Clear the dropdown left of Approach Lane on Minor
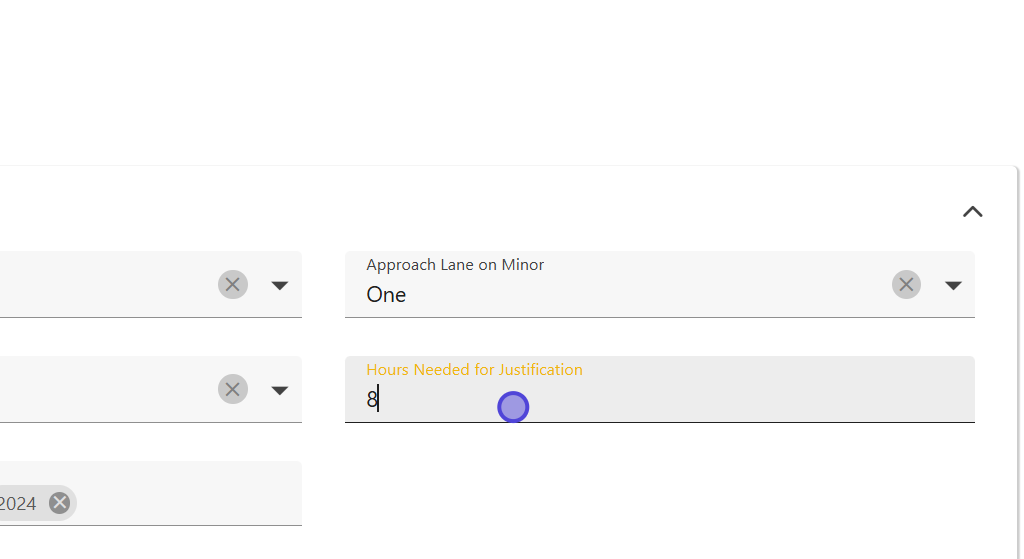This screenshot has height=559, width=1024. click(x=233, y=285)
